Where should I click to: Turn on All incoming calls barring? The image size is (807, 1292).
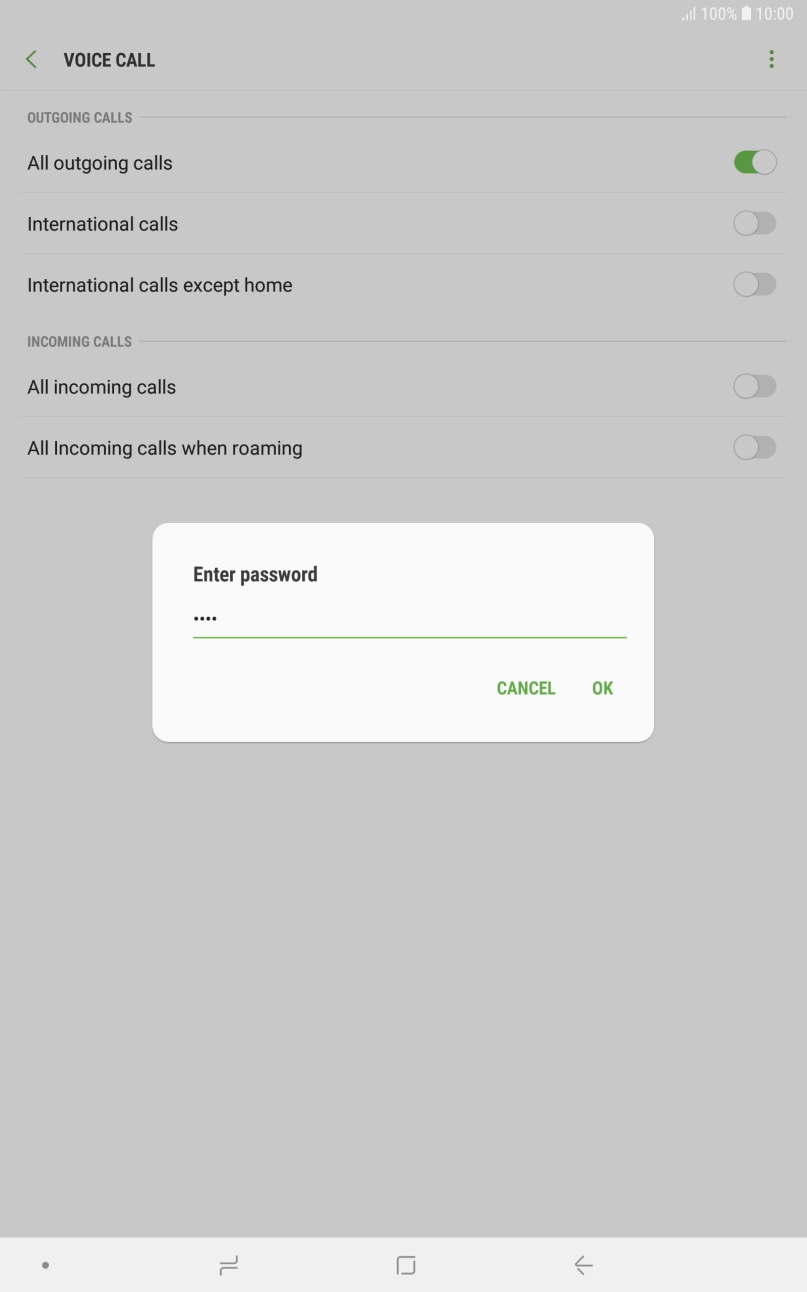(755, 386)
